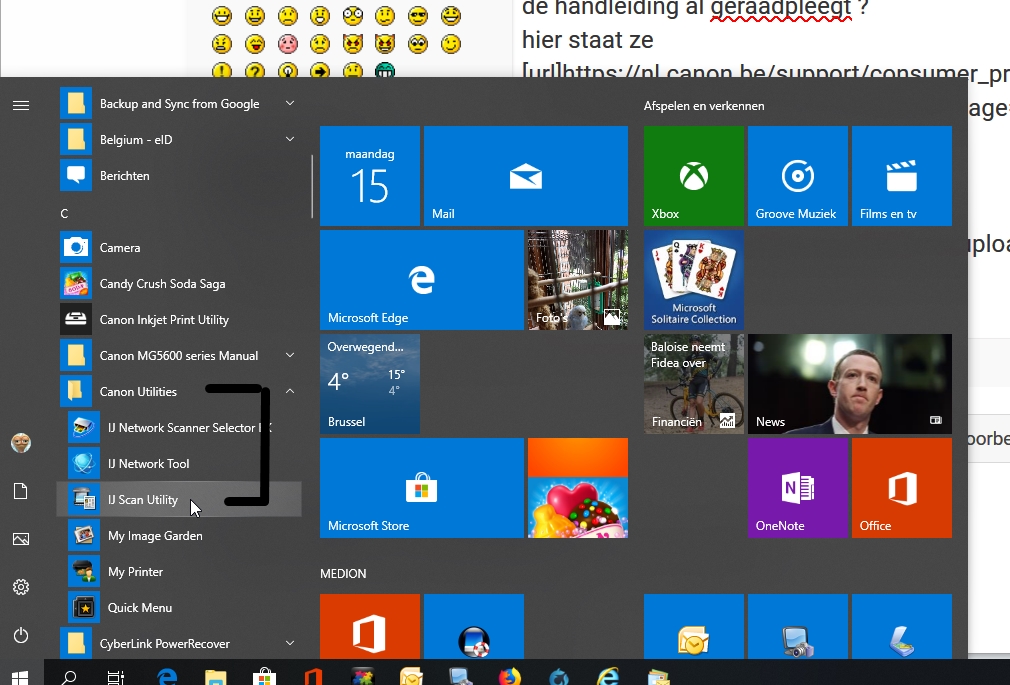The height and width of the screenshot is (685, 1010).
Task: Open My Image Garden app
Action: click(154, 535)
